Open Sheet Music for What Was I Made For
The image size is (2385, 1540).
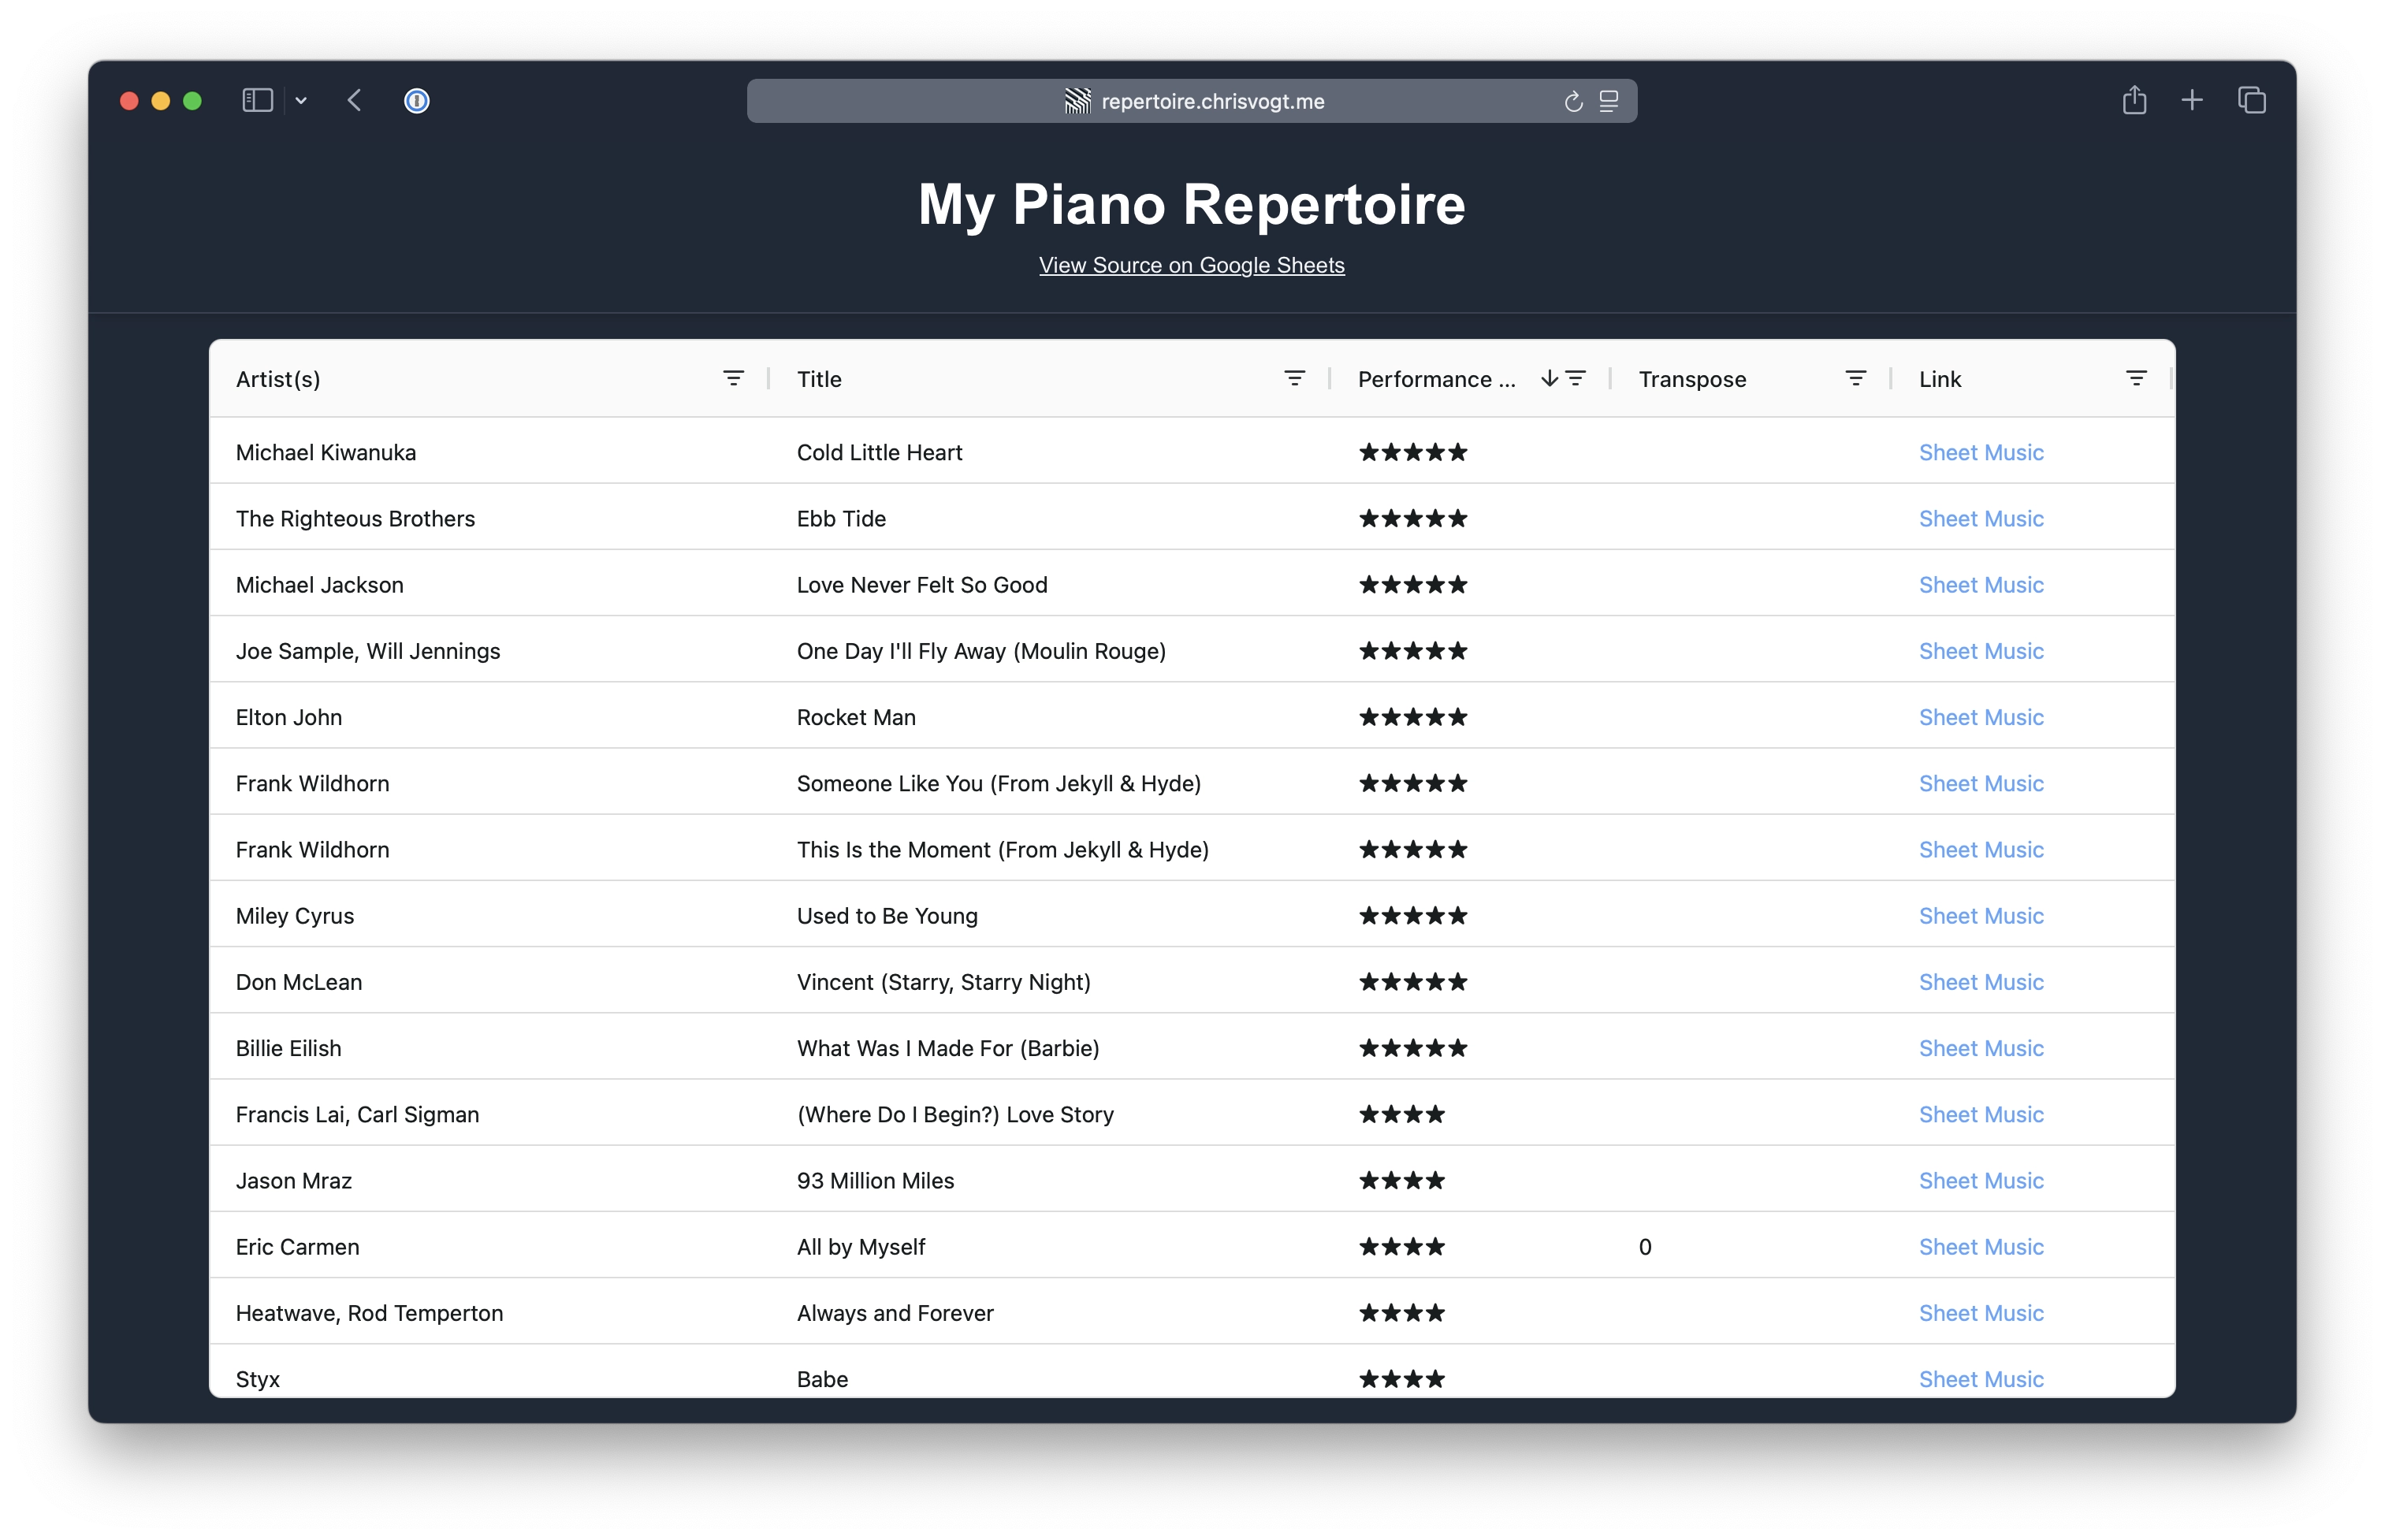point(1981,1048)
